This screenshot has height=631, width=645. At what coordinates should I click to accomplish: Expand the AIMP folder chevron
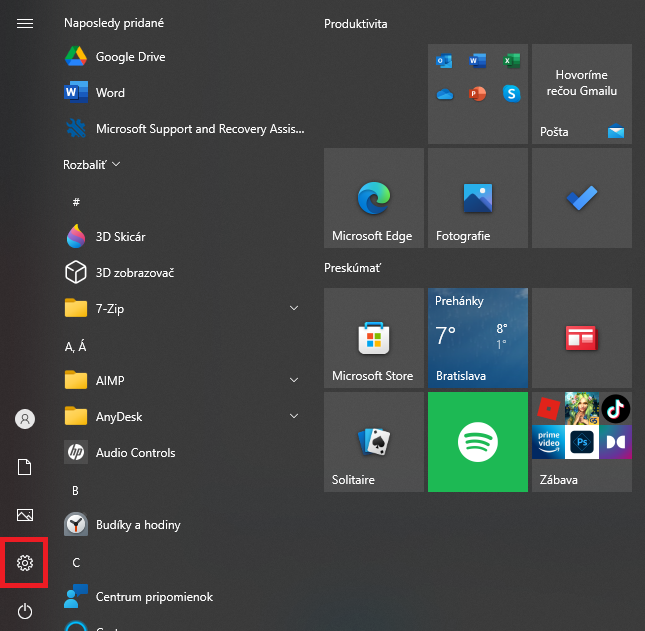pos(294,380)
